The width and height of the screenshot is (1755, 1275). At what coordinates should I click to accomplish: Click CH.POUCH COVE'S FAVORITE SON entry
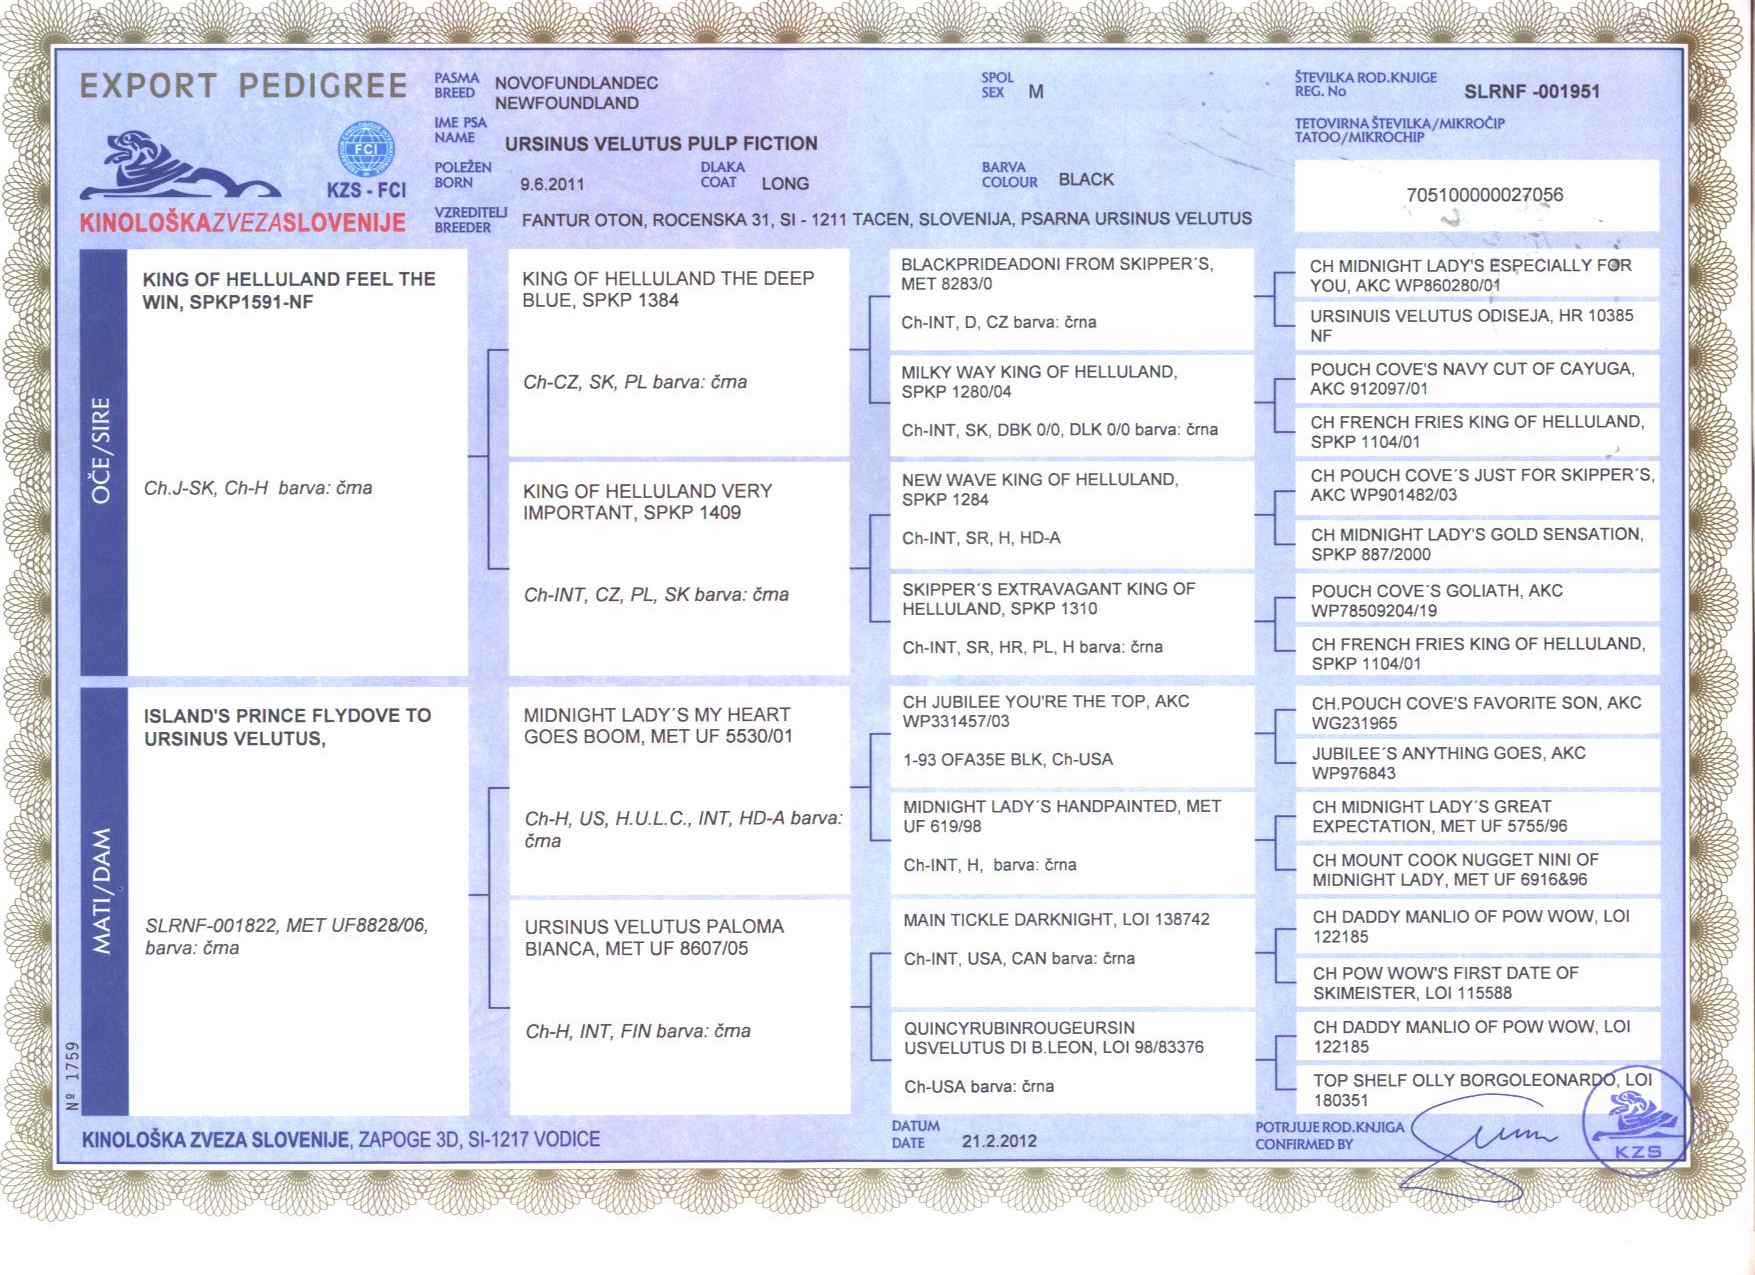pyautogui.click(x=1476, y=712)
